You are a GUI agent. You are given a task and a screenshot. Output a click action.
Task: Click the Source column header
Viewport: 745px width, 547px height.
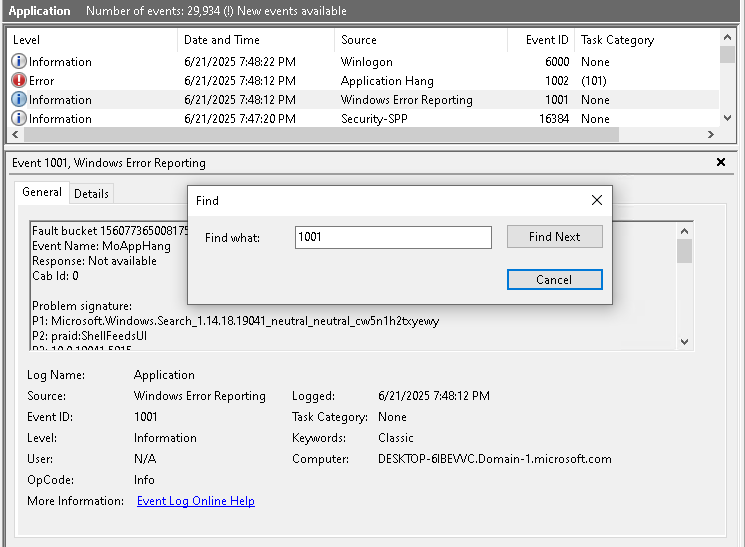tap(421, 40)
